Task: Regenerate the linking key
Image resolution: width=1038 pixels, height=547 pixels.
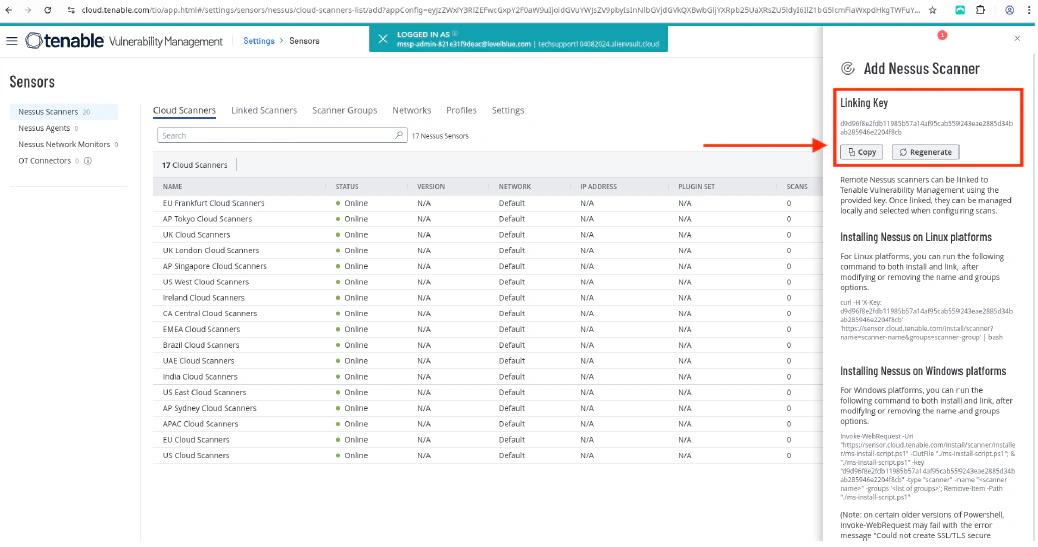Action: (926, 152)
